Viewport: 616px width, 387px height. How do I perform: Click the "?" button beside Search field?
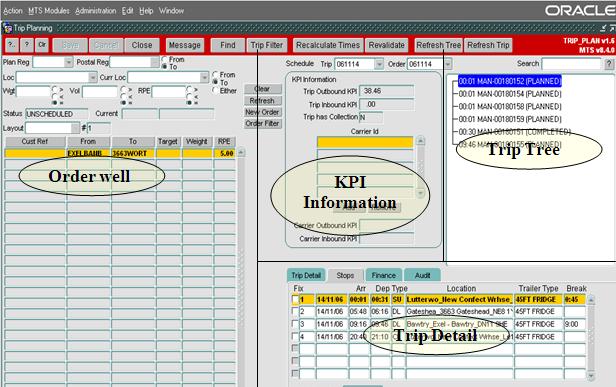[x=609, y=64]
